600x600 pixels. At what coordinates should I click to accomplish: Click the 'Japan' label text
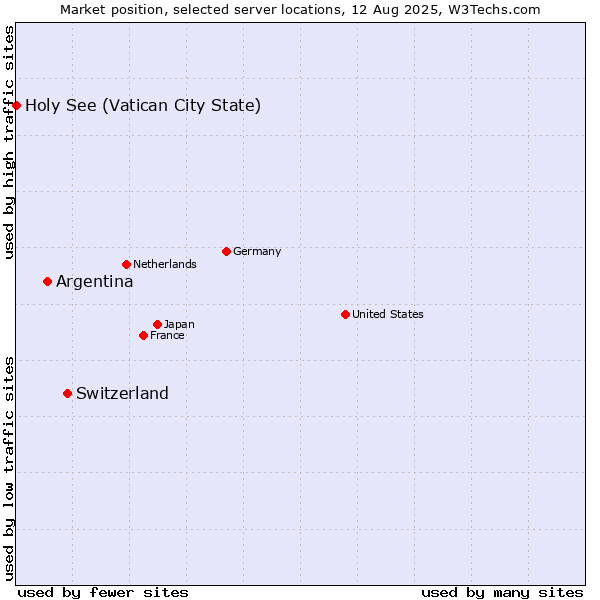click(x=179, y=324)
